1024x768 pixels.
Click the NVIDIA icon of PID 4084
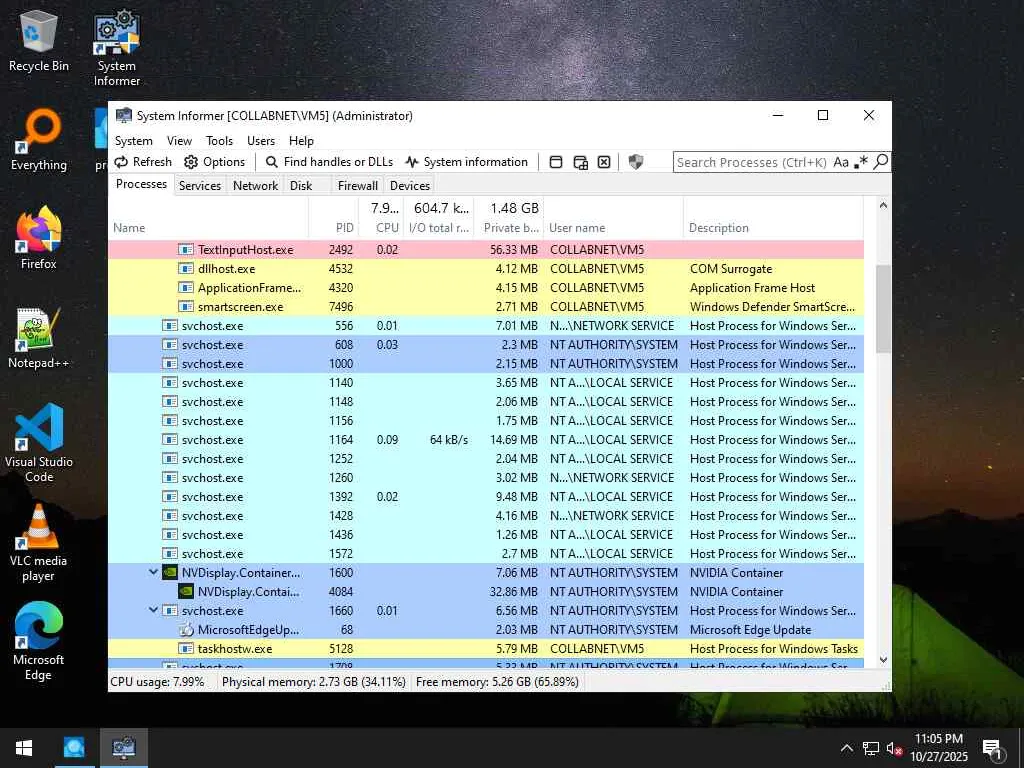click(x=186, y=591)
